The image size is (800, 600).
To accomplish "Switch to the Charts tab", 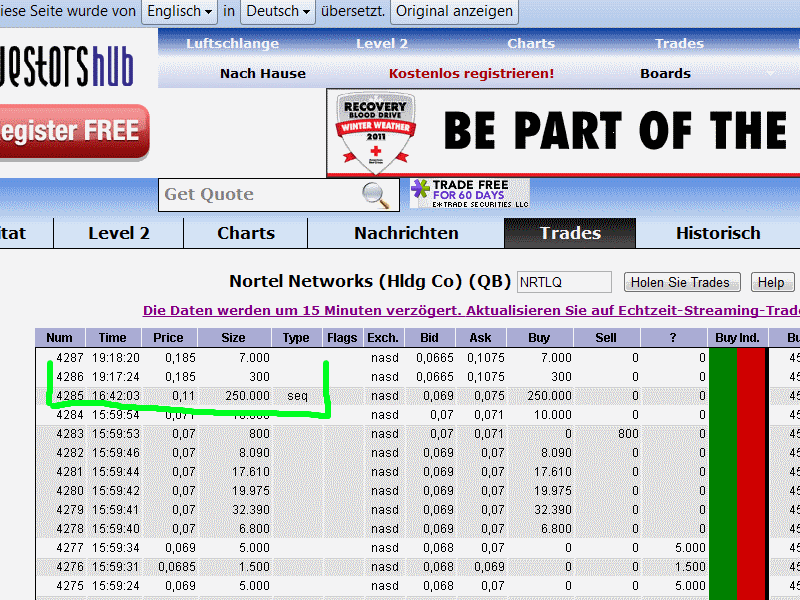I will [245, 233].
